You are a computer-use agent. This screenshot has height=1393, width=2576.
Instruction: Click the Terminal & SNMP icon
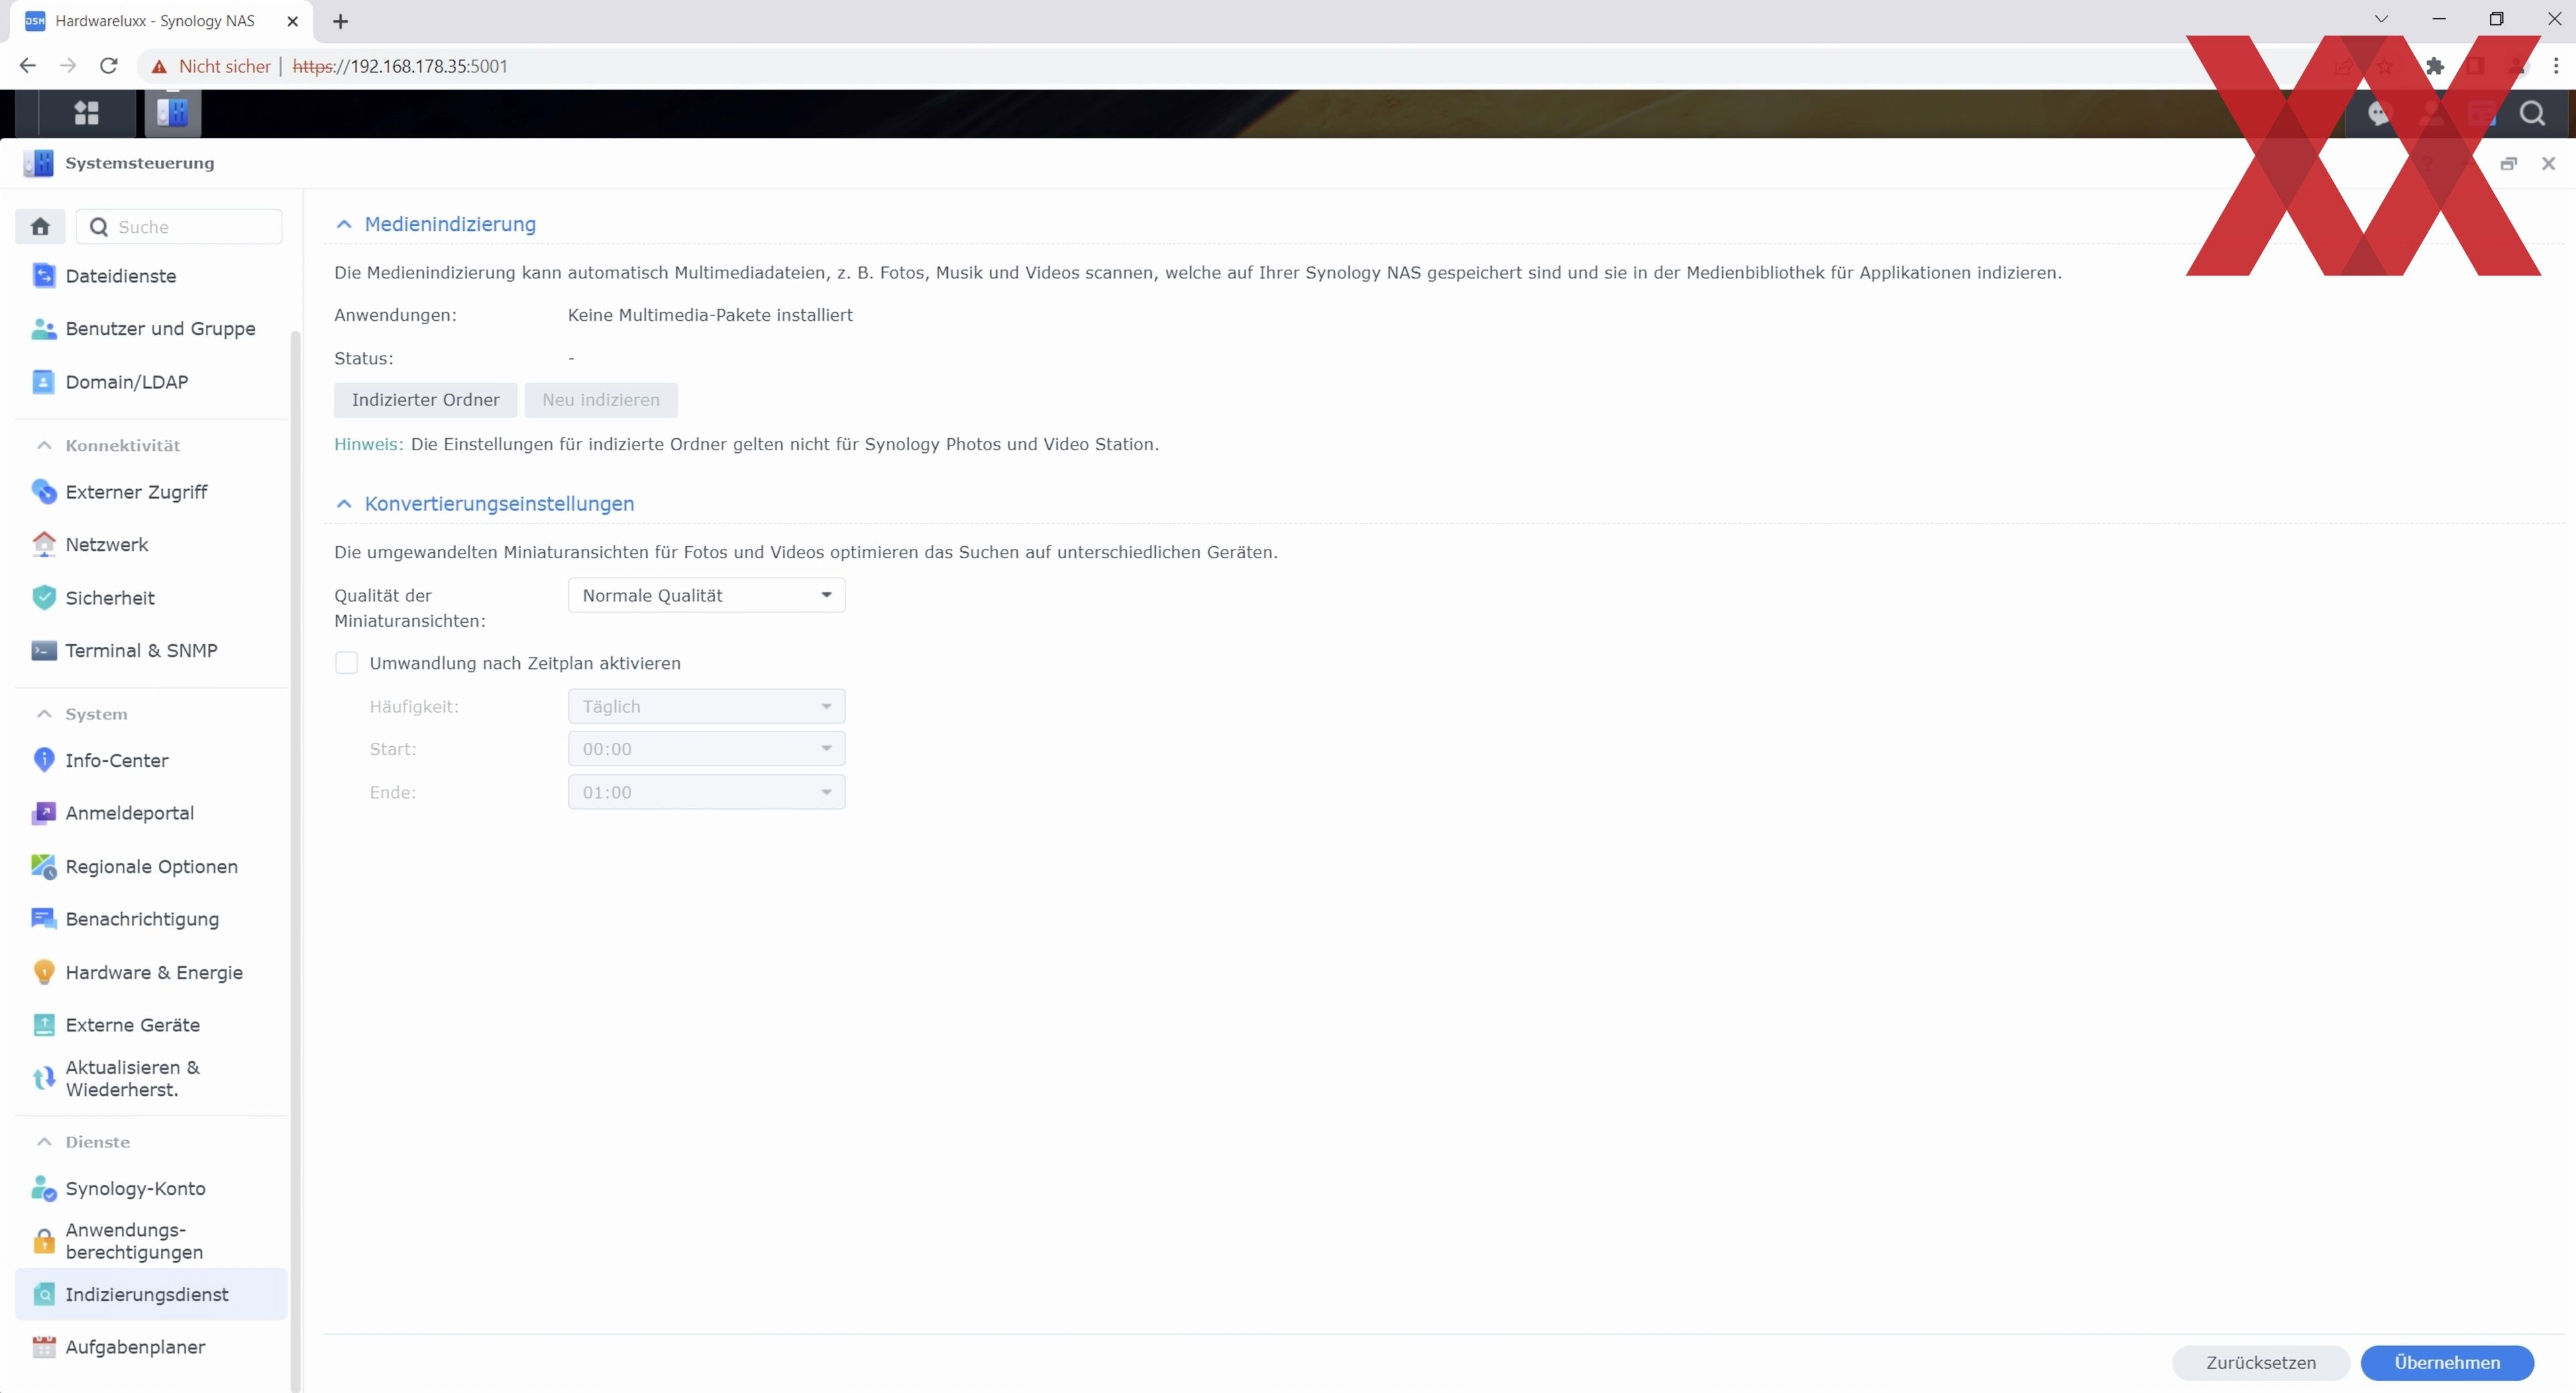point(44,651)
